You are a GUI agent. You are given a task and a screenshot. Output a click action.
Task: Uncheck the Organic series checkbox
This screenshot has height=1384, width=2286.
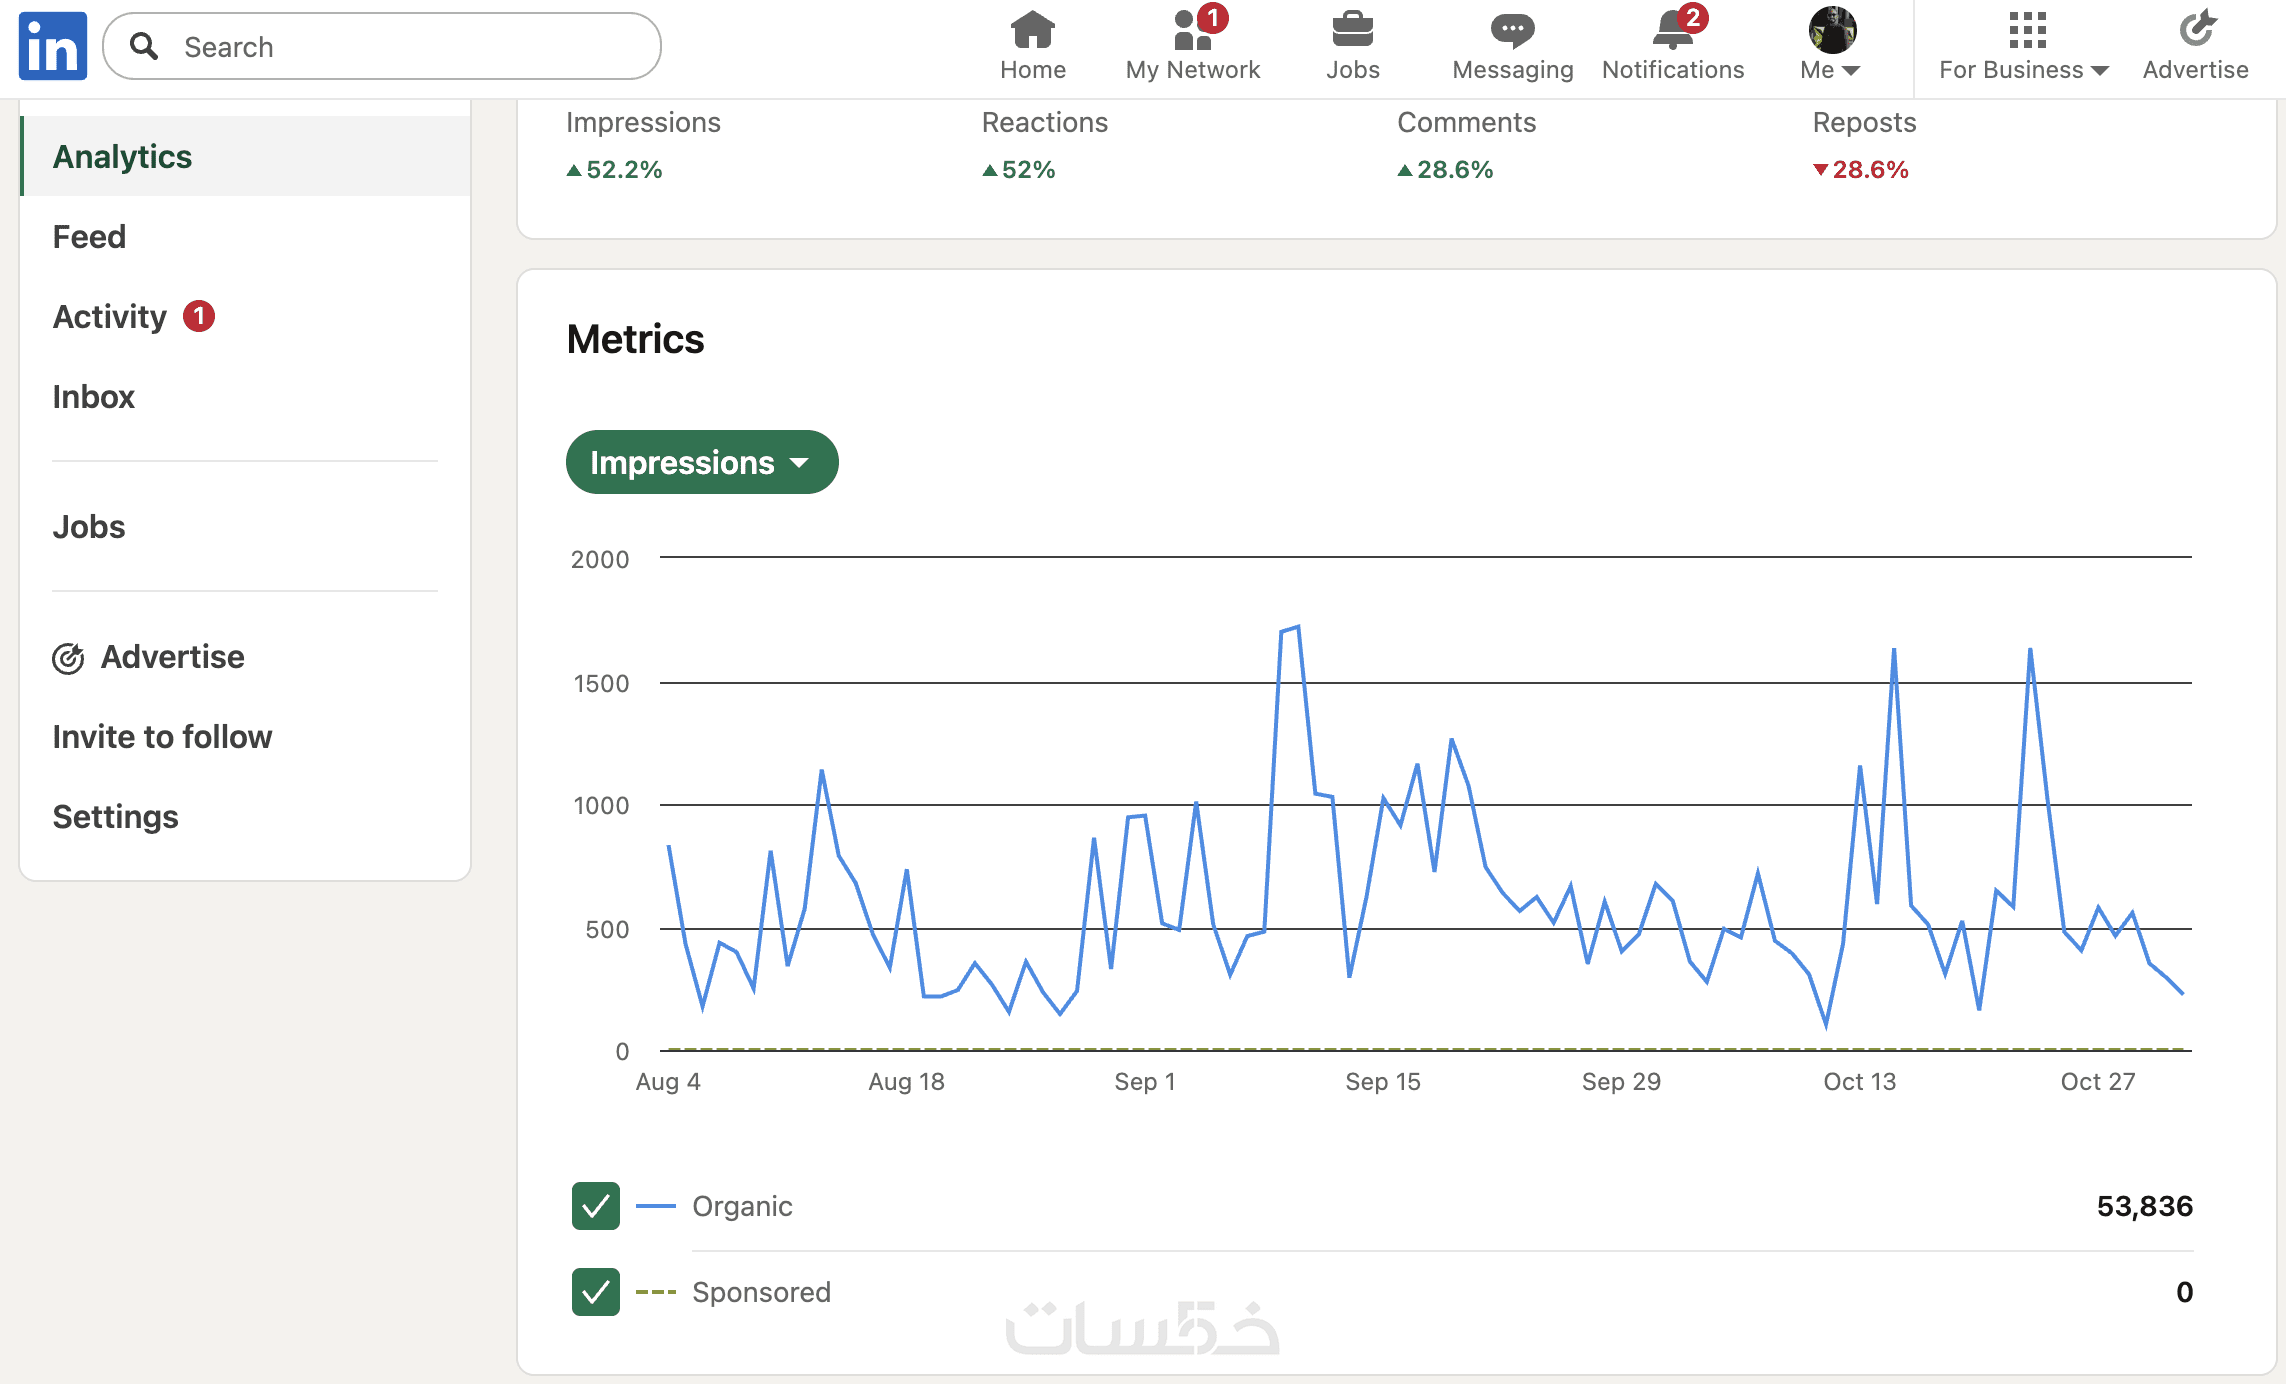click(x=595, y=1206)
